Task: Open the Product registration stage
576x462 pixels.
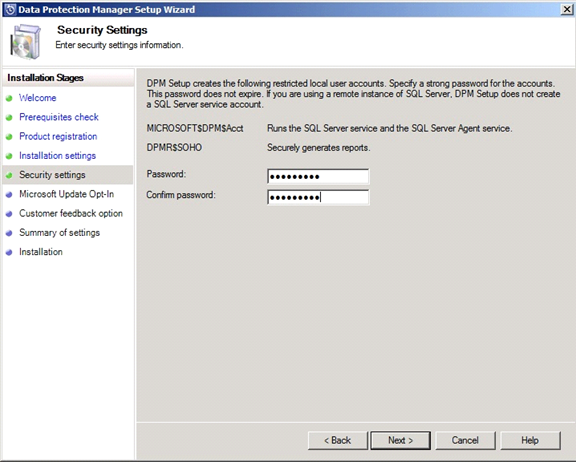Action: 58,136
